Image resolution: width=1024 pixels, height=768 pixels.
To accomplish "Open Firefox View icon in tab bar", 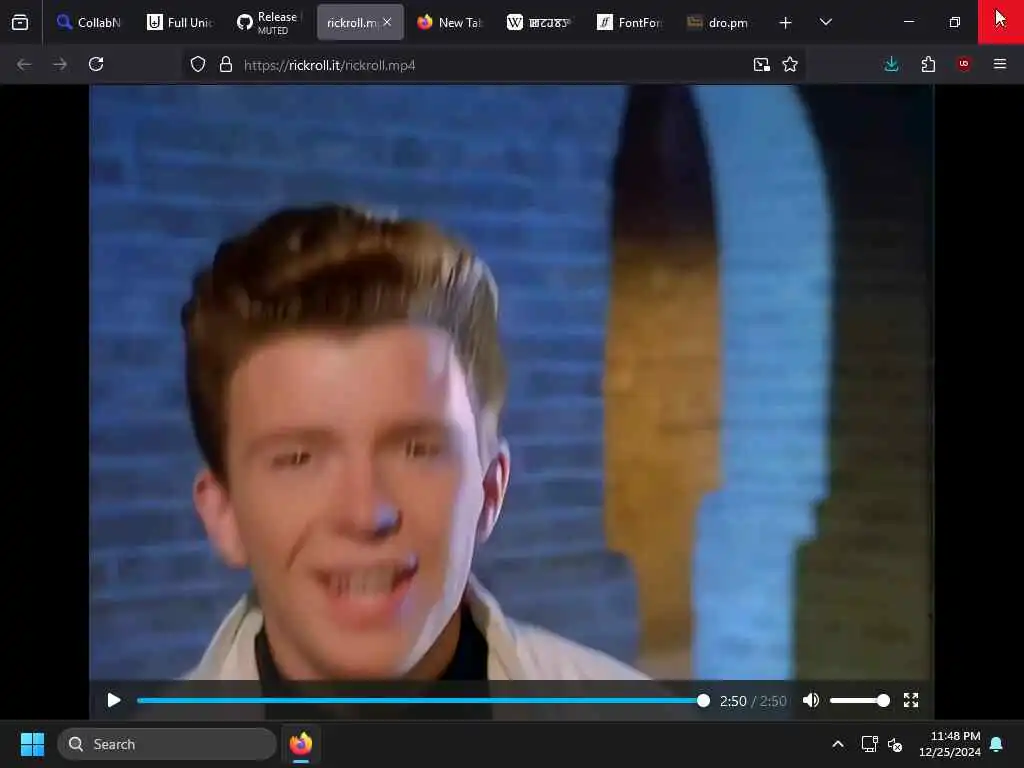I will (x=20, y=23).
